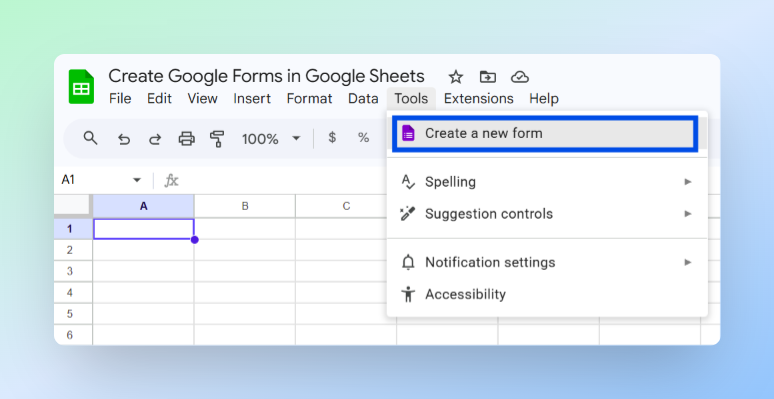The image size is (774, 399).
Task: Open the Data menu
Action: pos(363,99)
